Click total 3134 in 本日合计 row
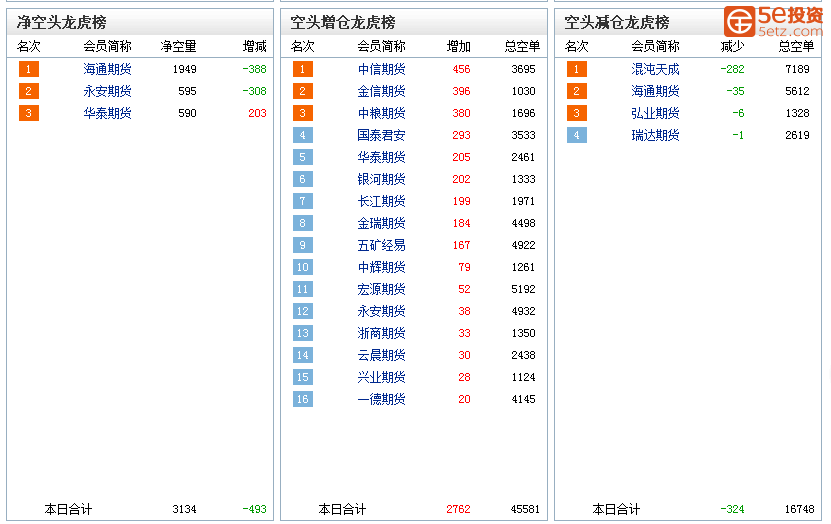 pos(184,509)
